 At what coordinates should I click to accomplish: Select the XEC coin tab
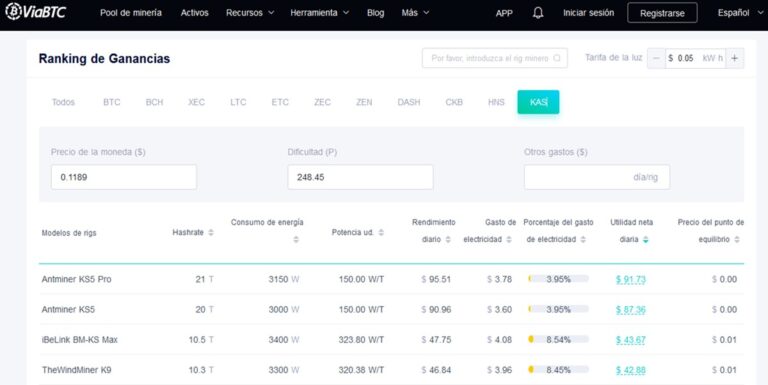pyautogui.click(x=196, y=102)
